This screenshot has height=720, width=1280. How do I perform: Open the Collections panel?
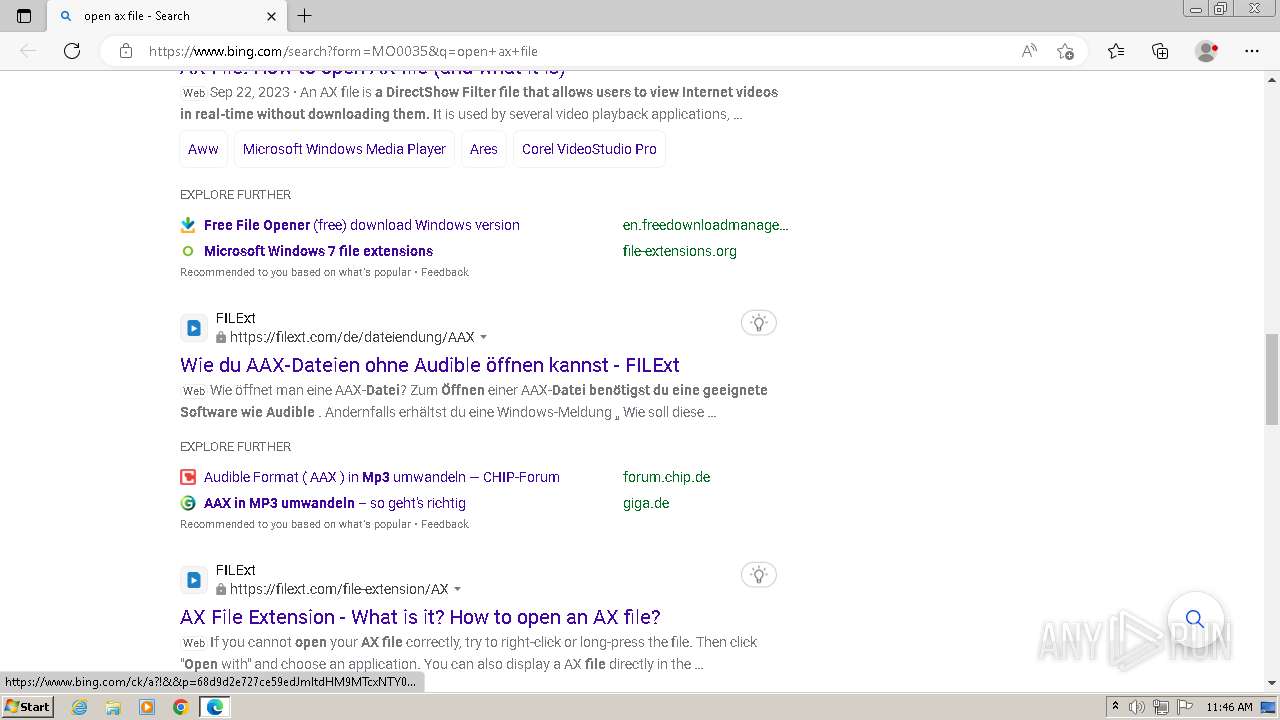pos(1160,51)
